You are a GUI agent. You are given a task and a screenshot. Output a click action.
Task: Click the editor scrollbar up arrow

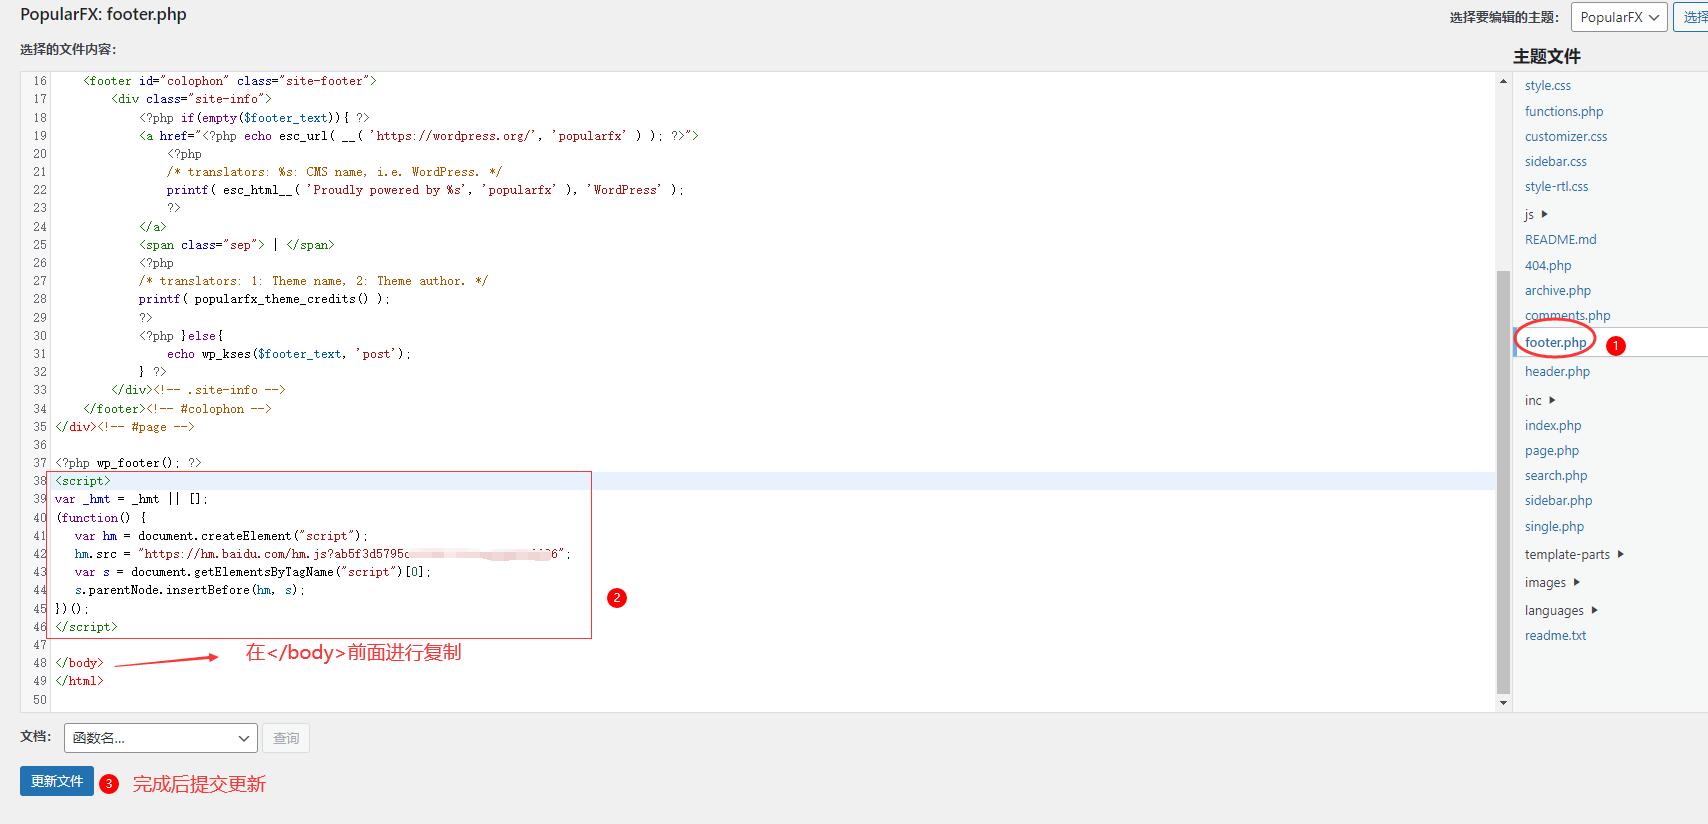(x=1503, y=81)
